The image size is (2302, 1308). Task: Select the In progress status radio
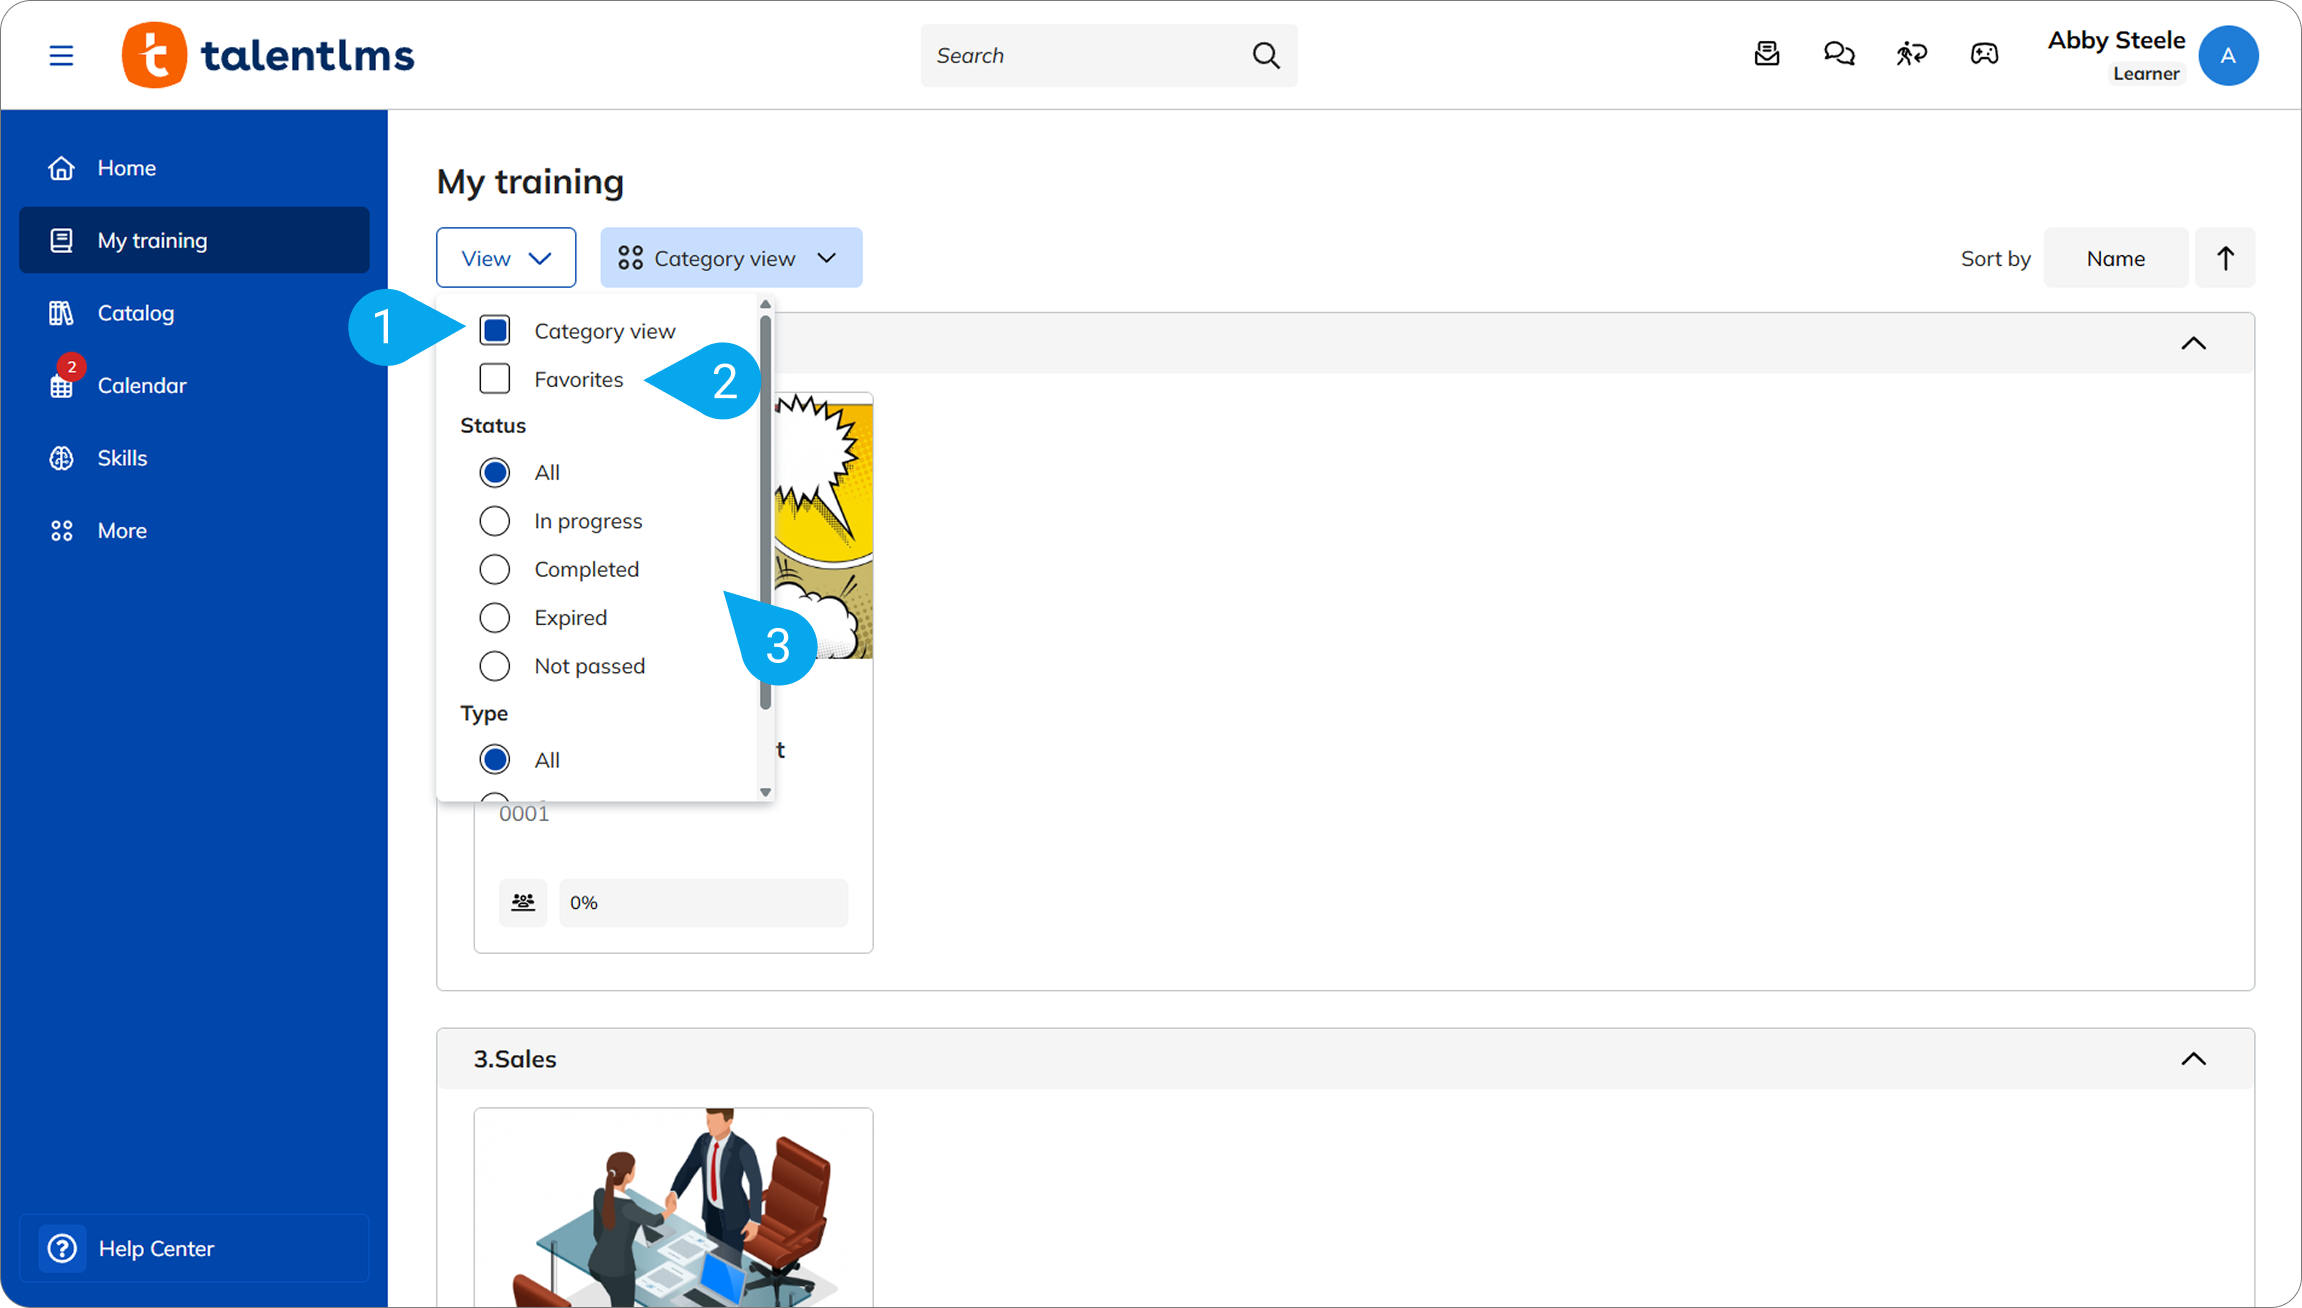(x=495, y=521)
